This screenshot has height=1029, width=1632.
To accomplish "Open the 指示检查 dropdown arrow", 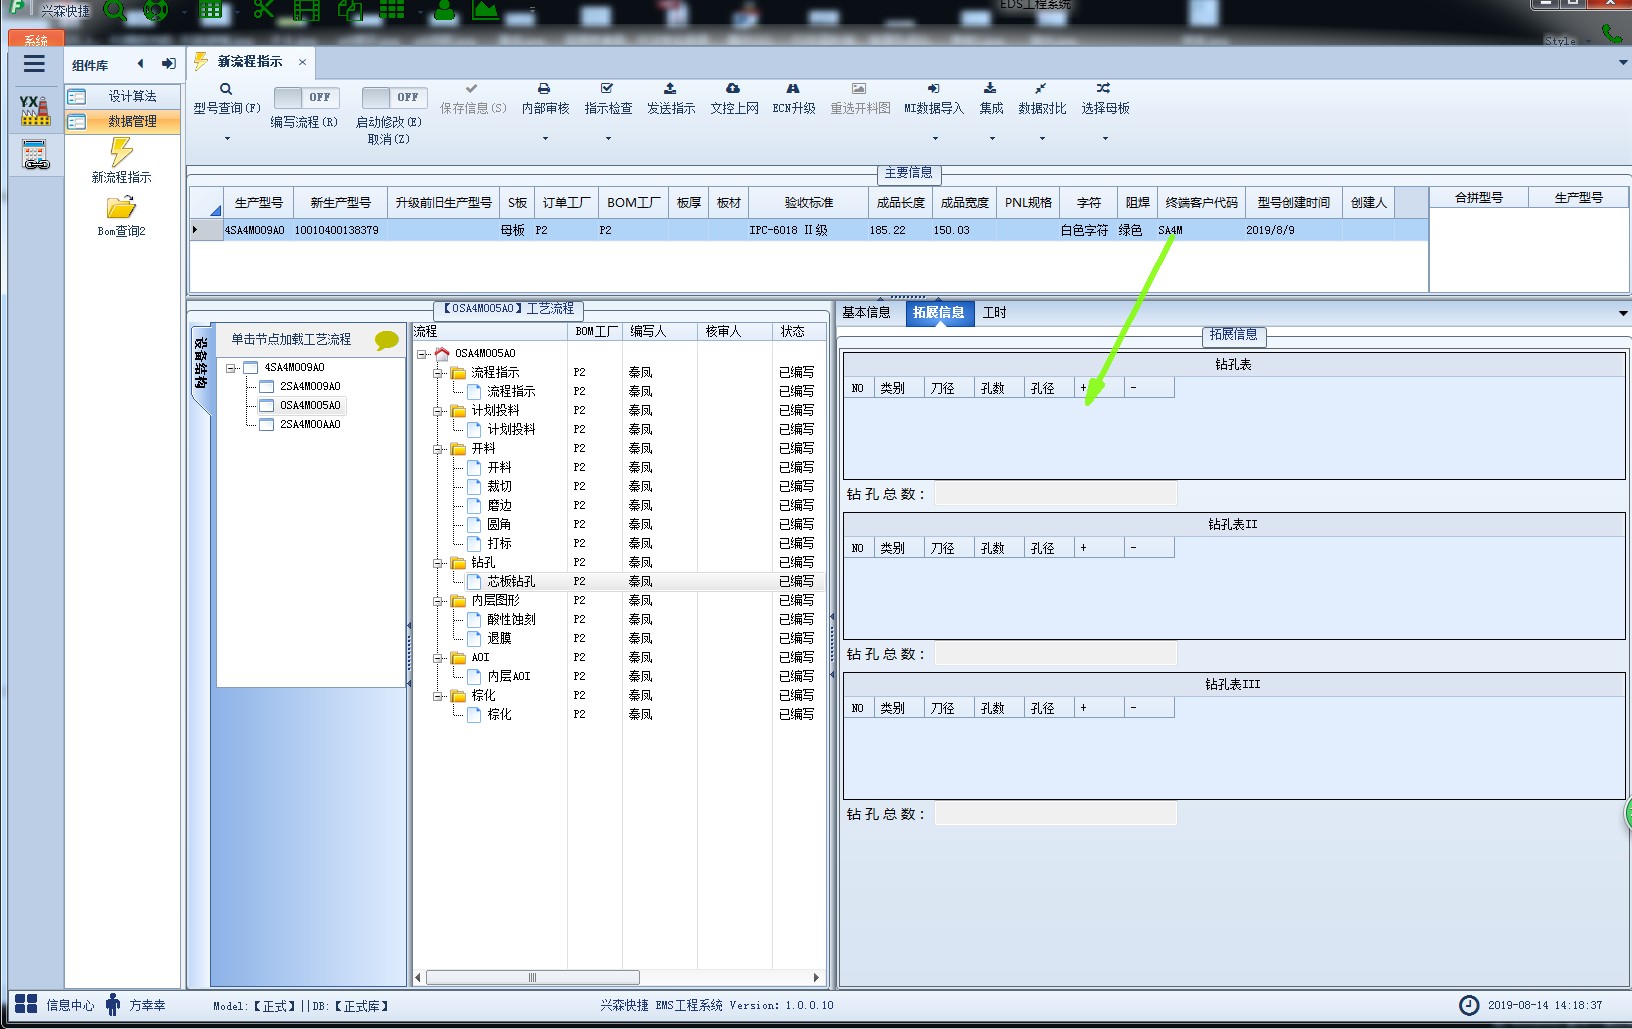I will point(608,138).
